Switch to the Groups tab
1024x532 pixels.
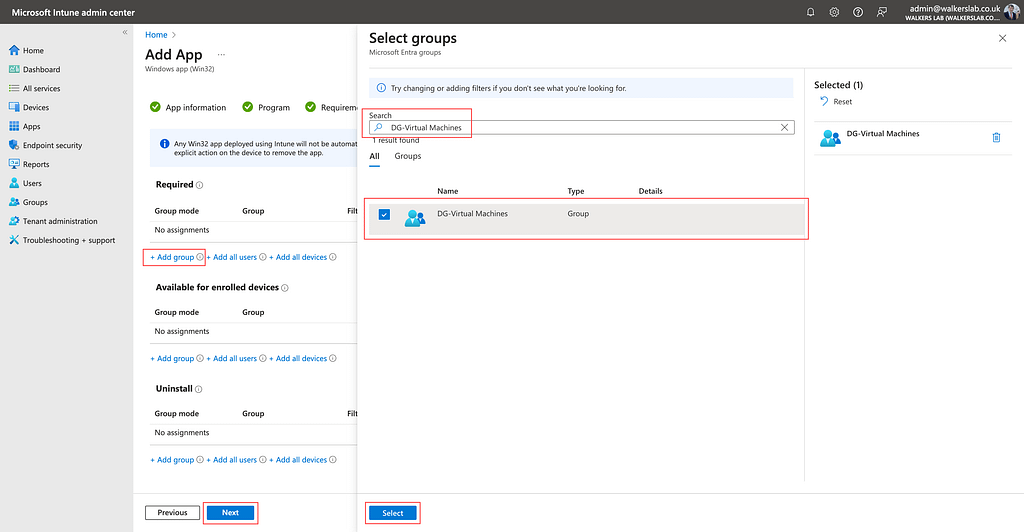[408, 156]
